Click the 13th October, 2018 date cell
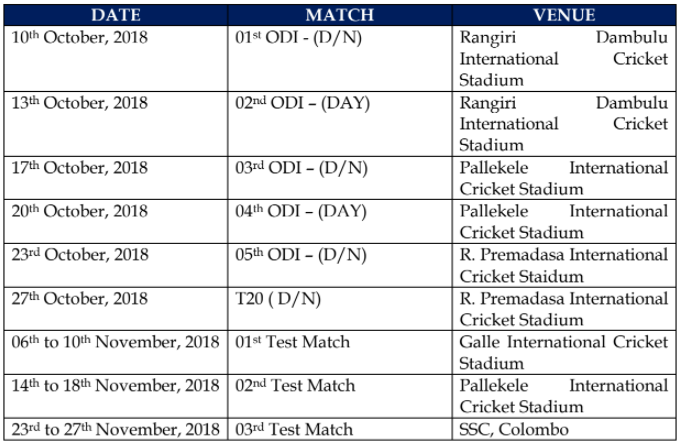Screen dimensions: 681x446 pyautogui.click(x=116, y=124)
